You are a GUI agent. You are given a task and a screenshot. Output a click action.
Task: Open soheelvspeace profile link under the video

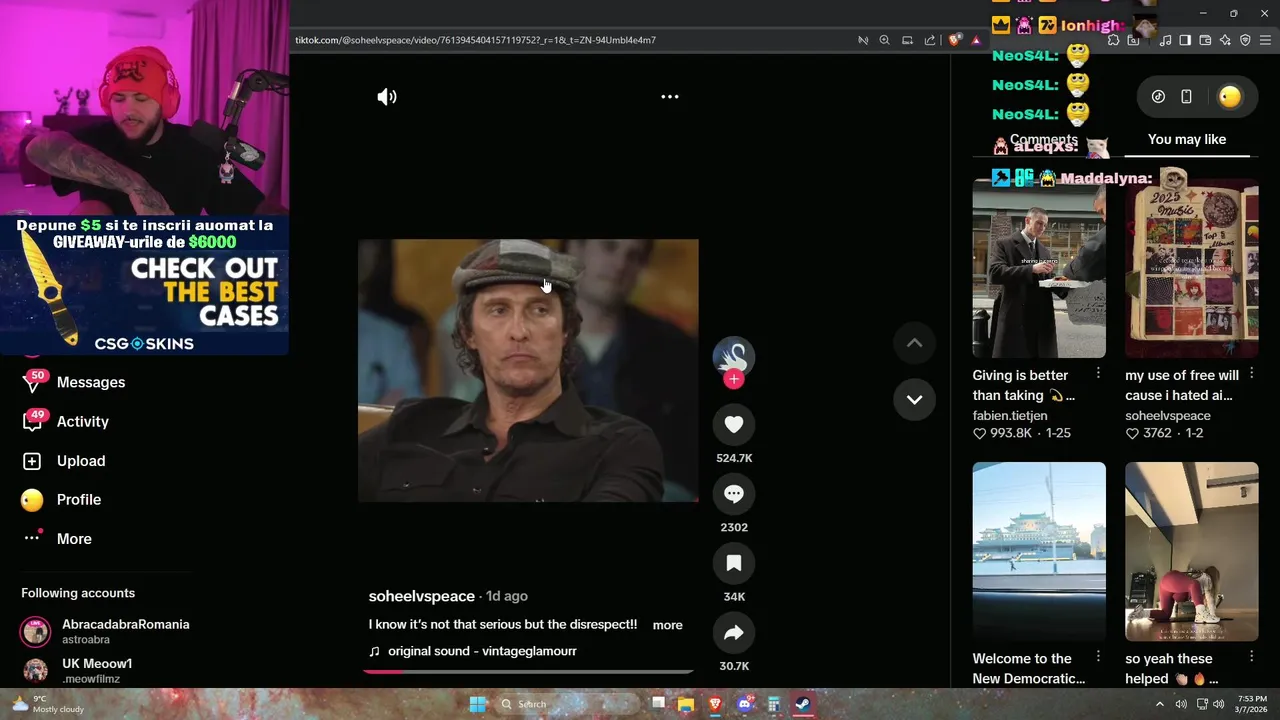coord(421,596)
